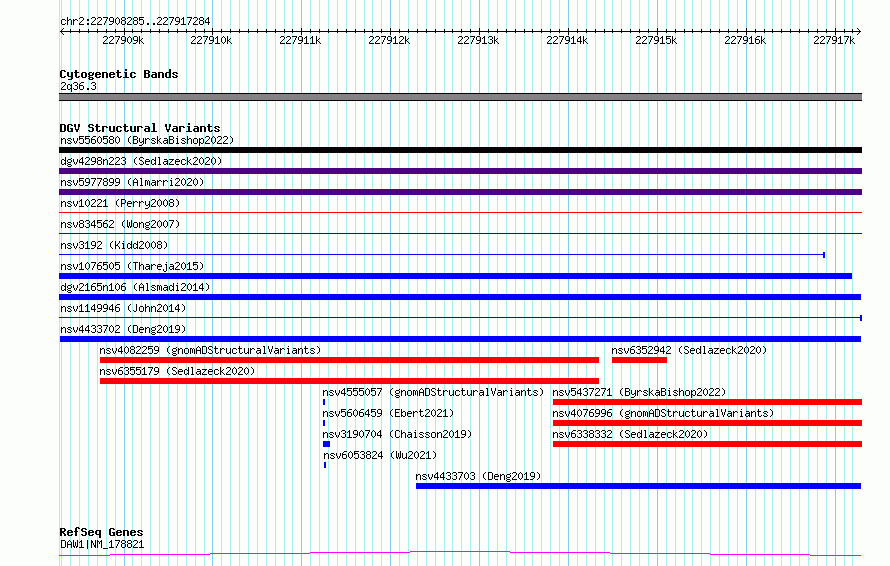The width and height of the screenshot is (890, 566).
Task: Click the Cytogenetic Bands track title
Action: pyautogui.click(x=119, y=74)
